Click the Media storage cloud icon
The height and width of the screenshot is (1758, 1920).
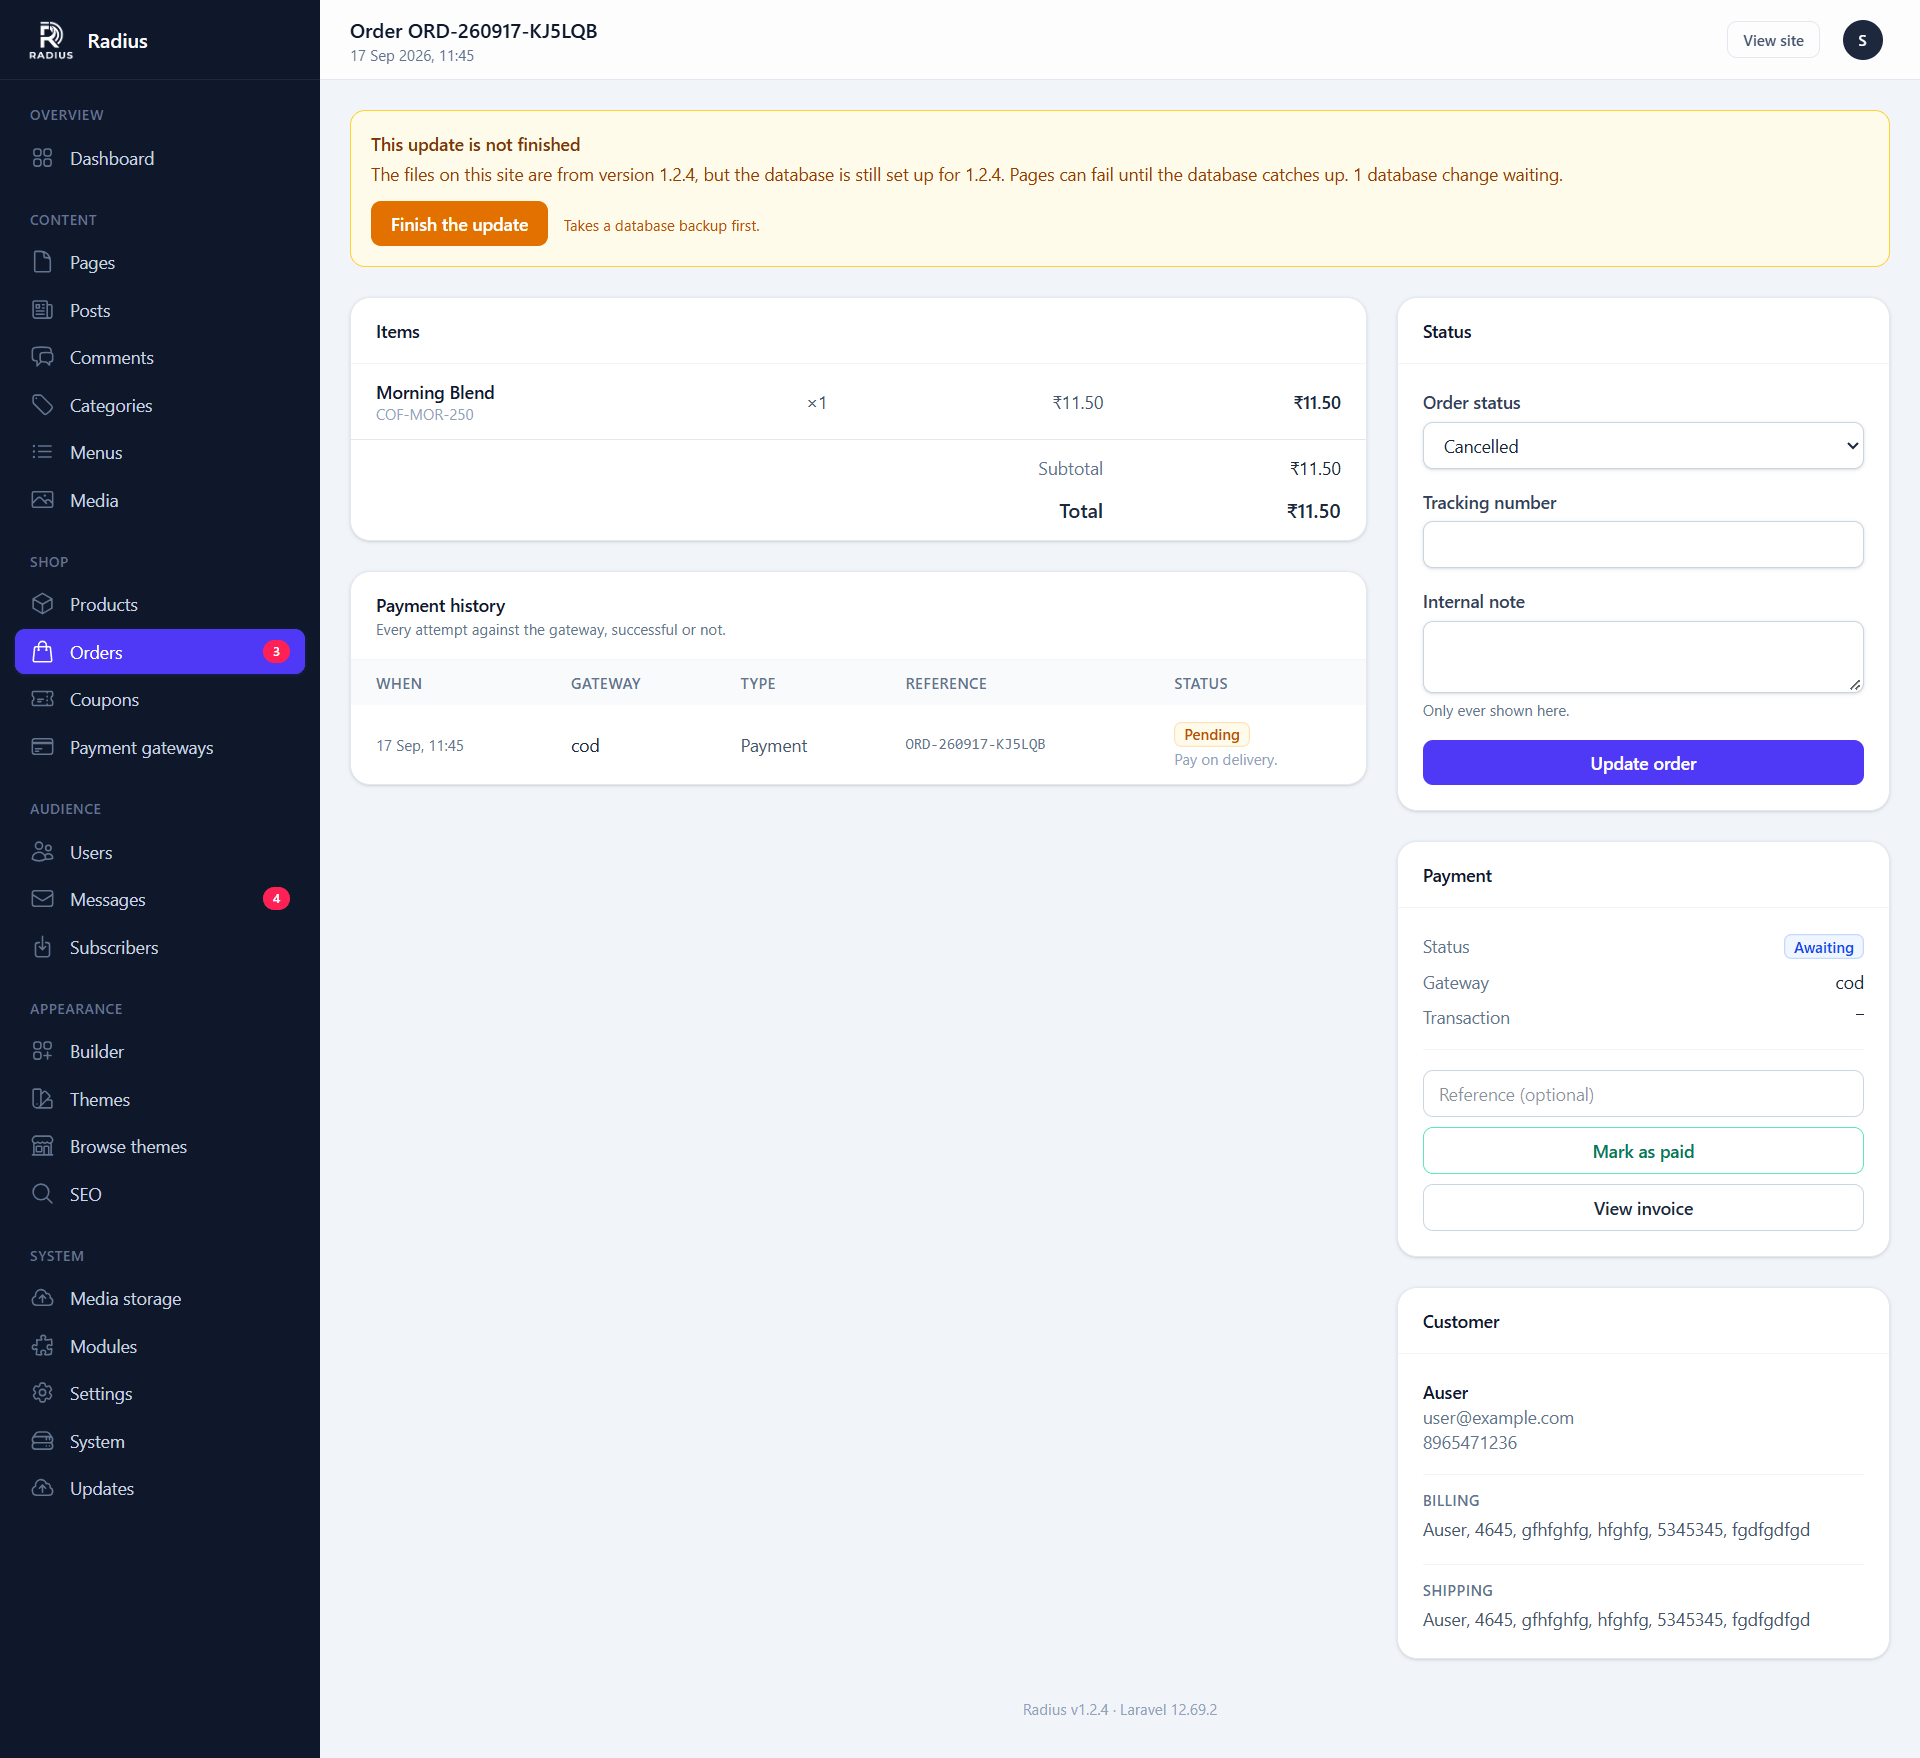(42, 1298)
